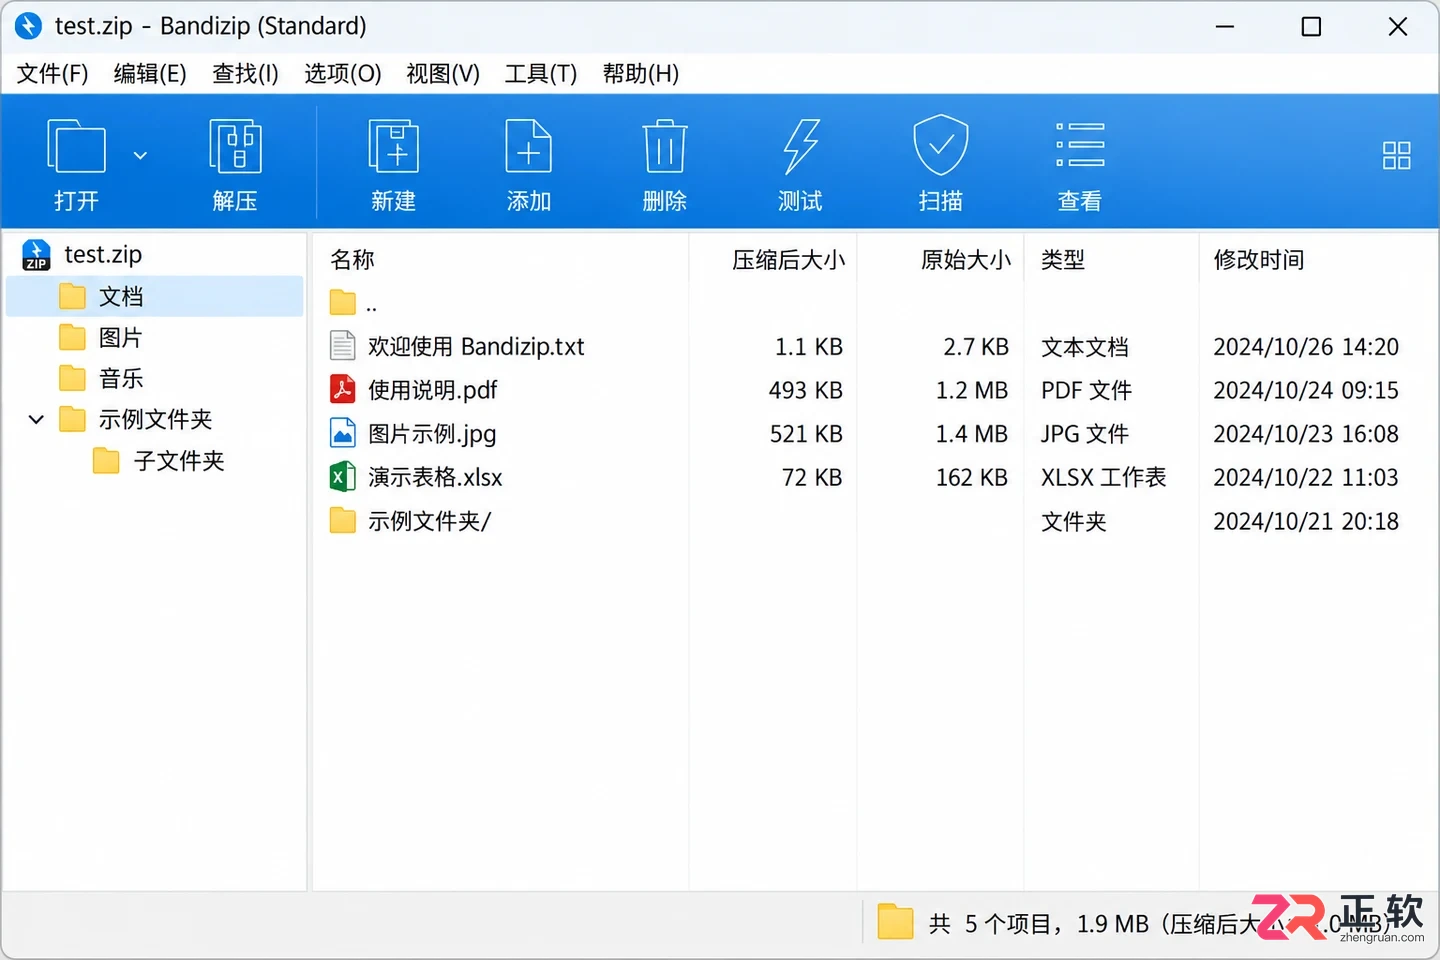This screenshot has width=1440, height=960.
Task: Scan archive using the 扫描 shield icon
Action: 940,164
